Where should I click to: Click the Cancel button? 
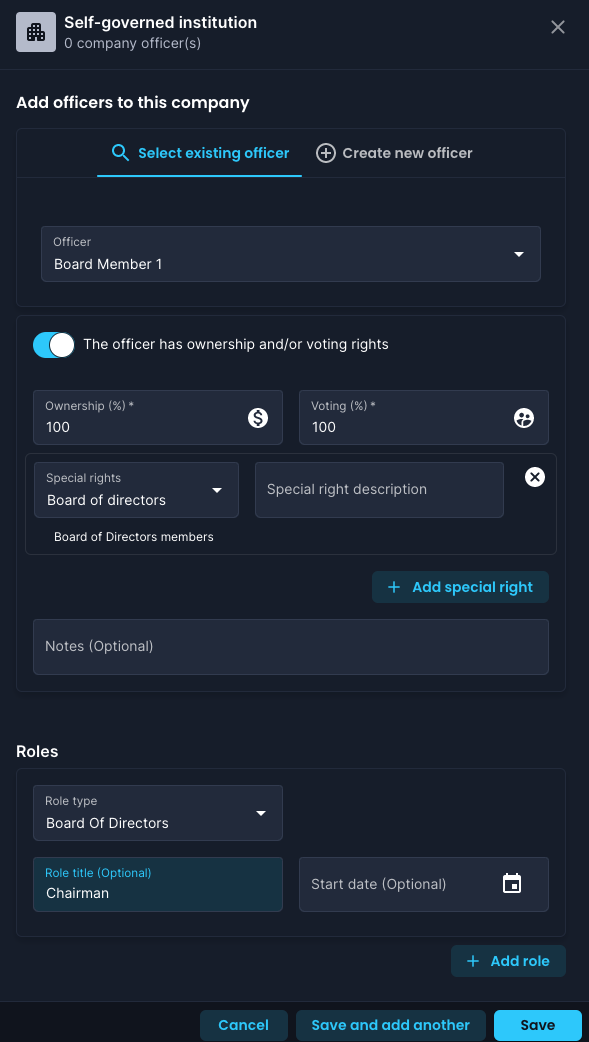tap(243, 1025)
